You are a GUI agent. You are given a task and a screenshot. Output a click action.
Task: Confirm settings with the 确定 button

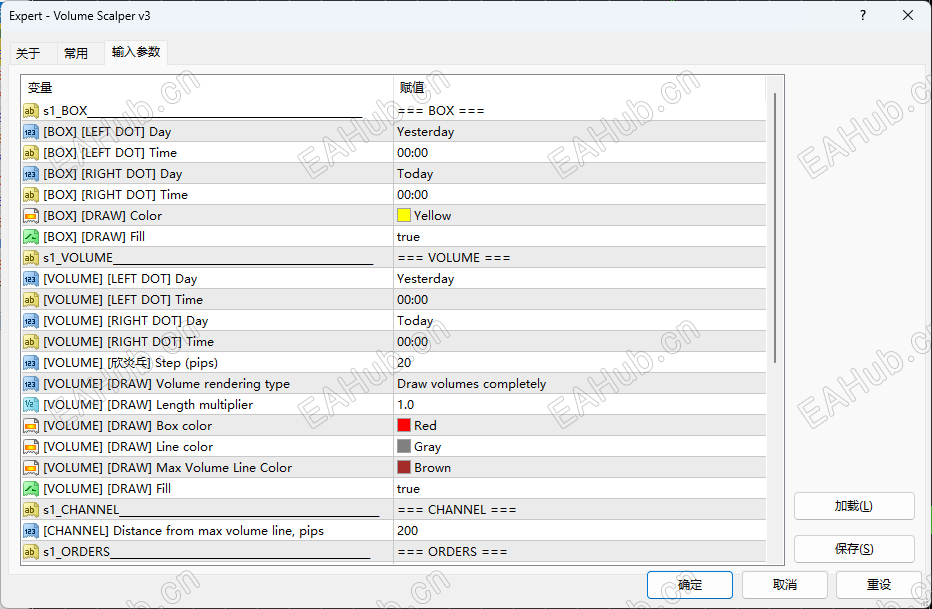[689, 585]
